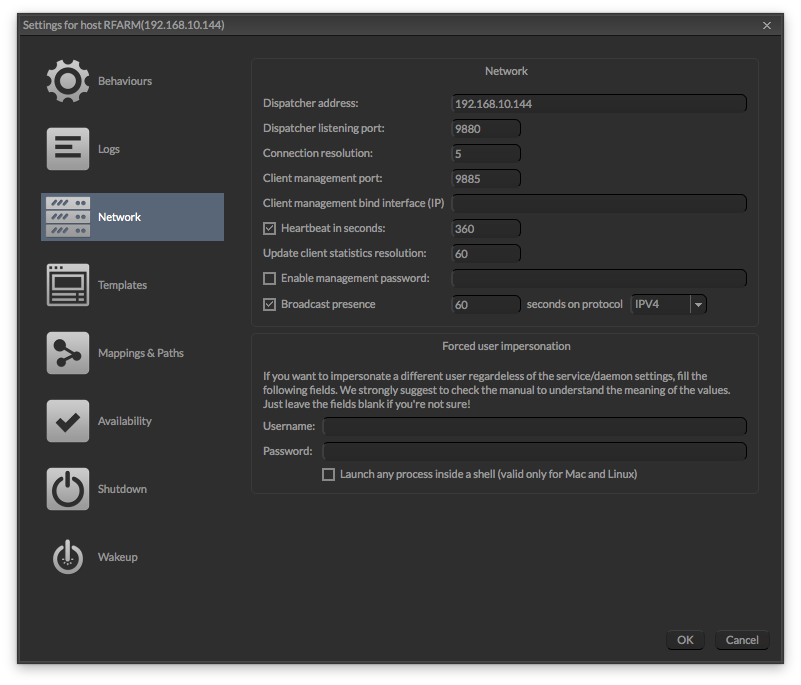The width and height of the screenshot is (801, 685).
Task: Click the Mappings & Paths share icon
Action: click(67, 353)
